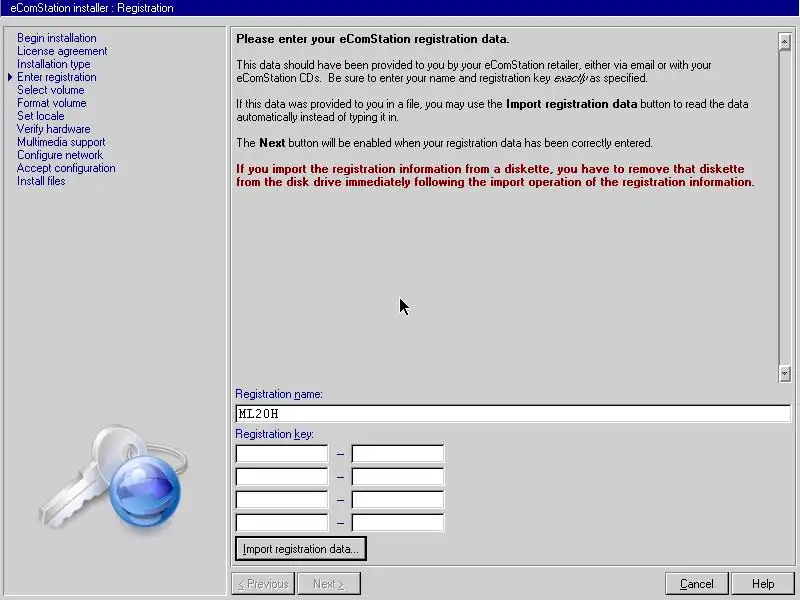Select first row right registration key field
Screen dimensions: 800x600
398,454
